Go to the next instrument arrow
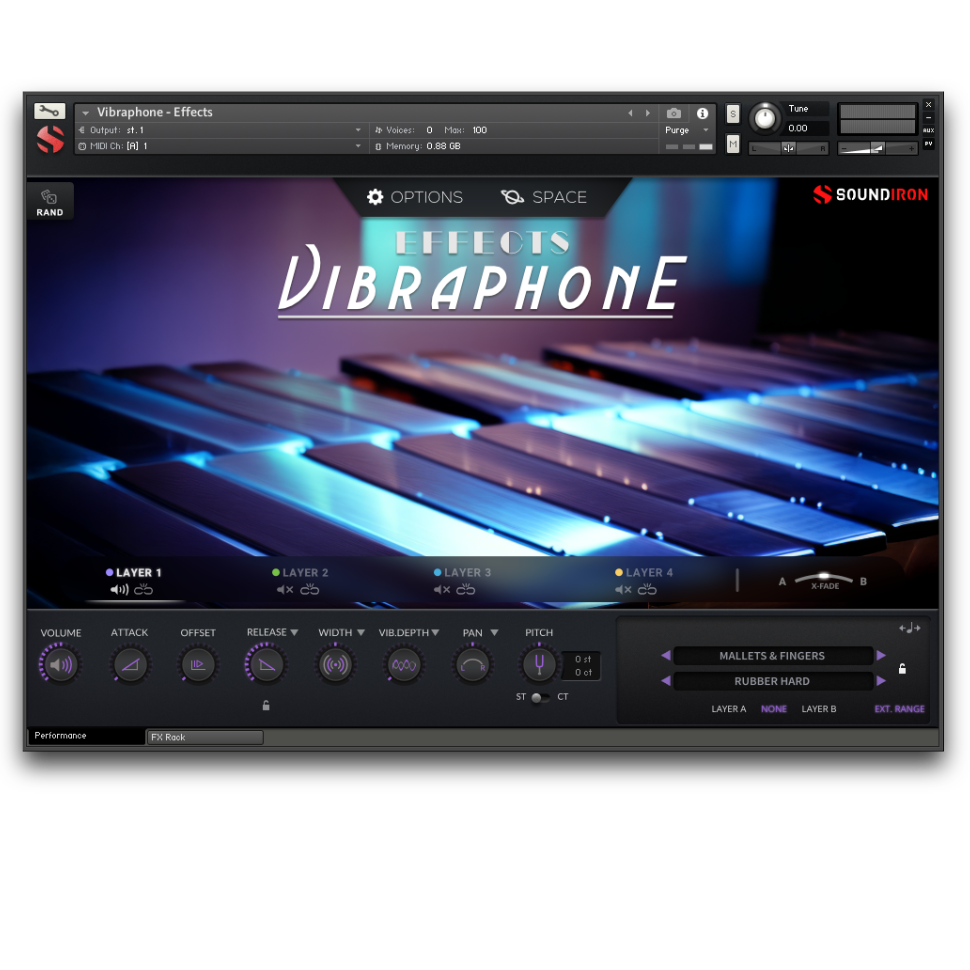970x970 pixels. (648, 113)
